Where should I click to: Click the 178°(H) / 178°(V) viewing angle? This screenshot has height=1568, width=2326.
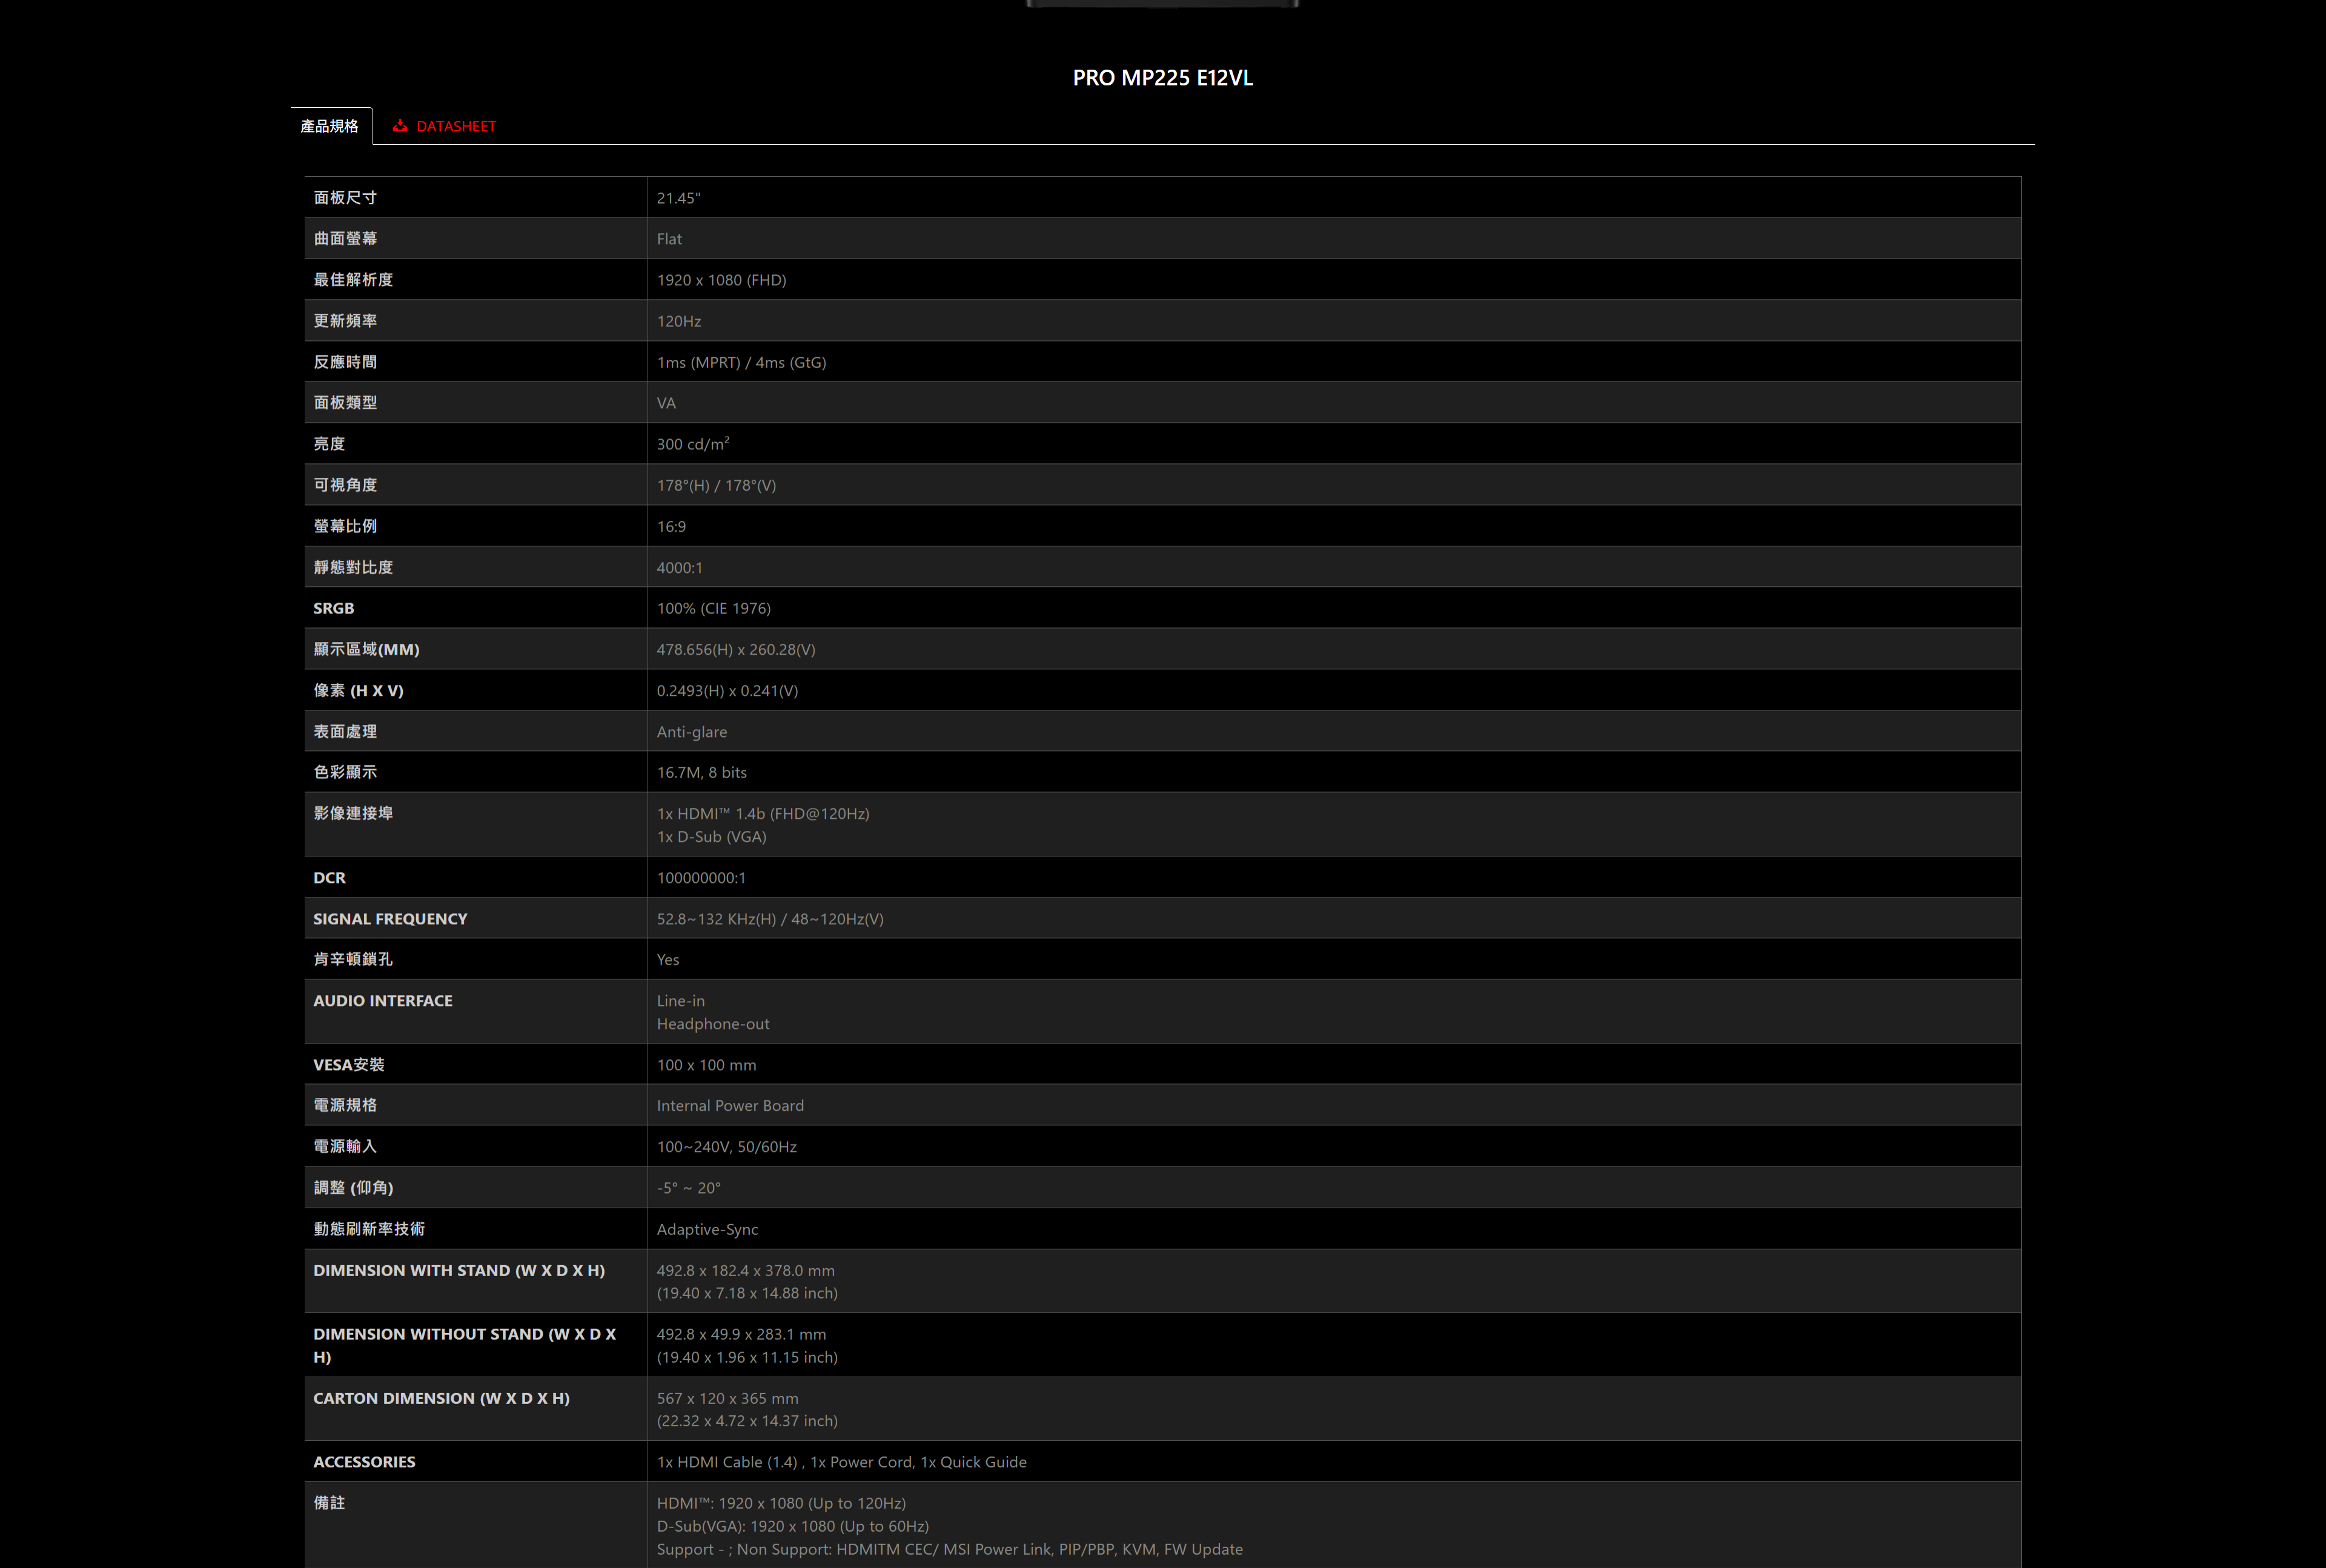717,485
